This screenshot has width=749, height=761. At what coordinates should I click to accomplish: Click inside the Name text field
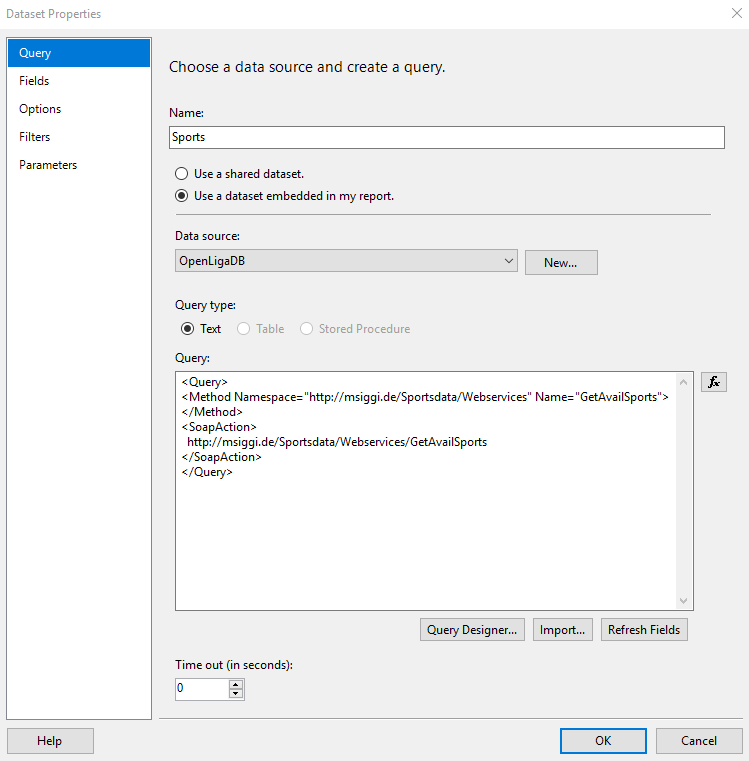(446, 137)
